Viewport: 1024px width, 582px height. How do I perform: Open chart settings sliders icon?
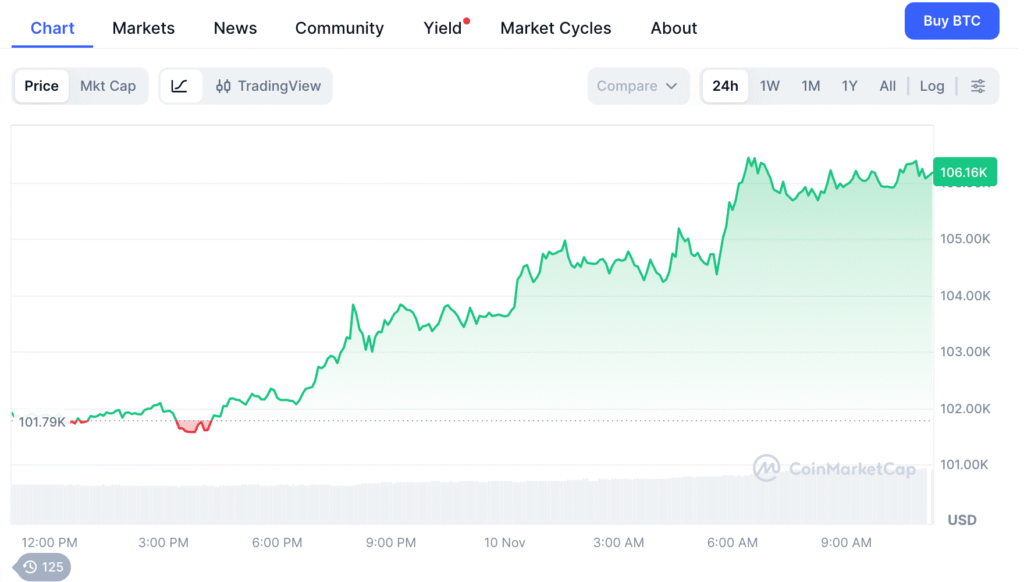[978, 86]
